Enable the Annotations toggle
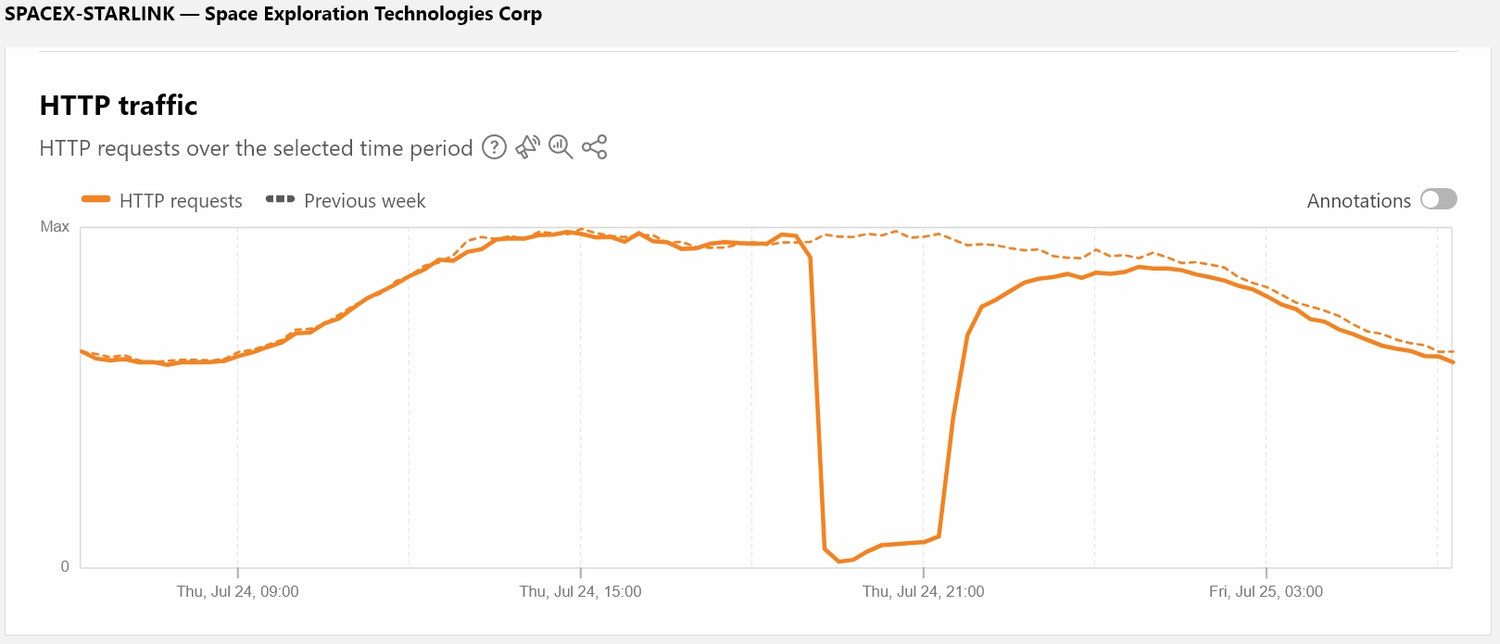This screenshot has height=644, width=1500. (x=1438, y=199)
